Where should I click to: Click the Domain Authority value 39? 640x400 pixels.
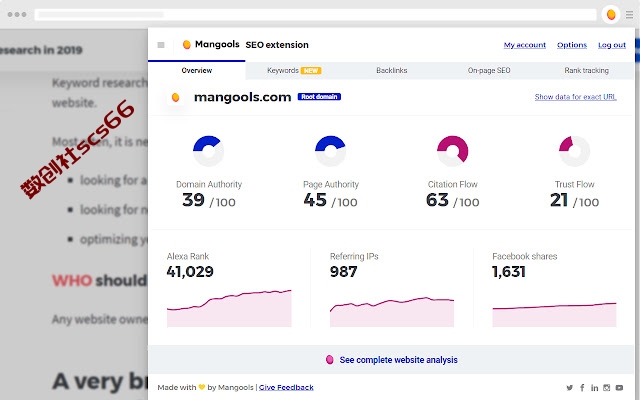click(x=193, y=200)
